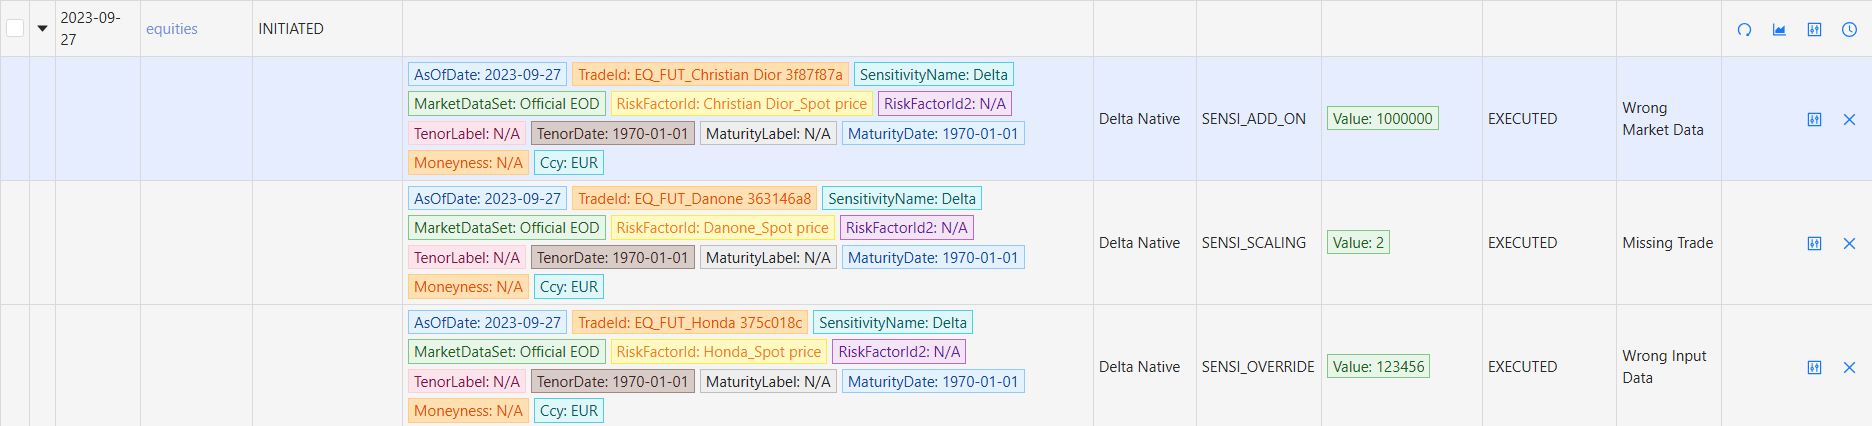Viewport: 1872px width, 426px height.
Task: Click the refresh icon in the header row
Action: [x=1744, y=29]
